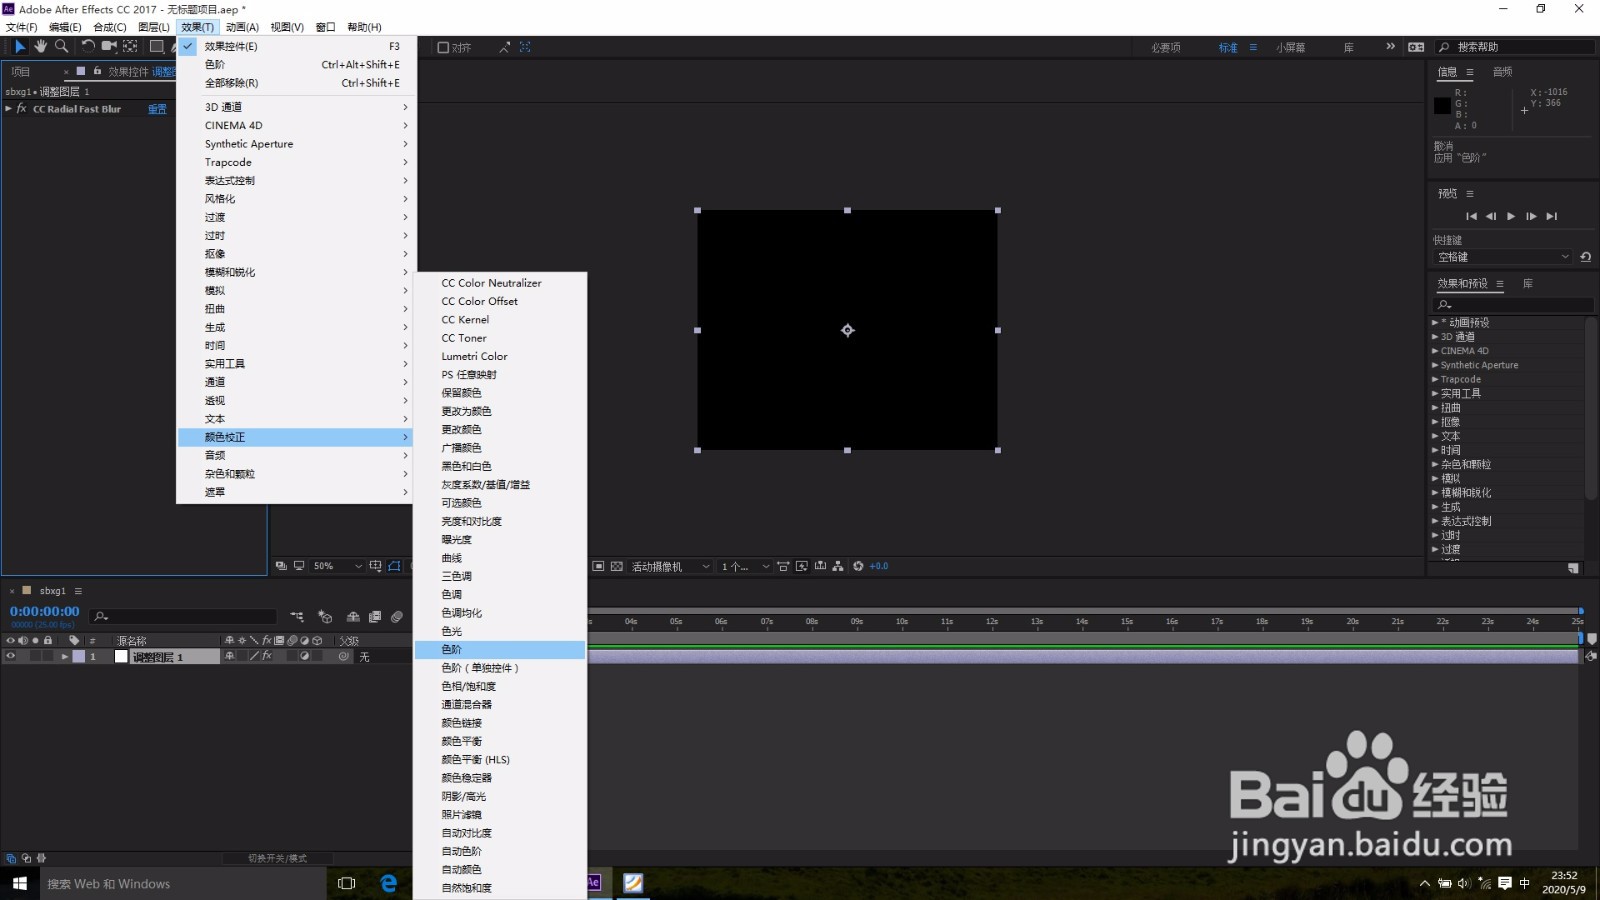Image resolution: width=1600 pixels, height=900 pixels.
Task: Select the Selection arrow tool
Action: (x=19, y=46)
